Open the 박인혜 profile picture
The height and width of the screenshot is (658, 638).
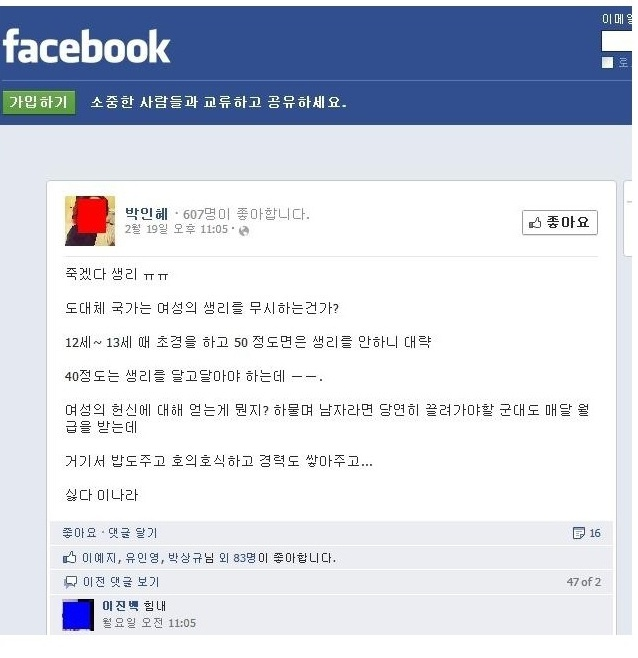tap(90, 221)
